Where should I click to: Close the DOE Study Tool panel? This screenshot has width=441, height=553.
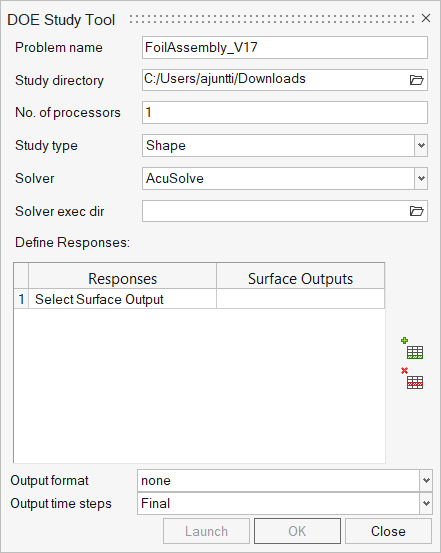pos(426,18)
